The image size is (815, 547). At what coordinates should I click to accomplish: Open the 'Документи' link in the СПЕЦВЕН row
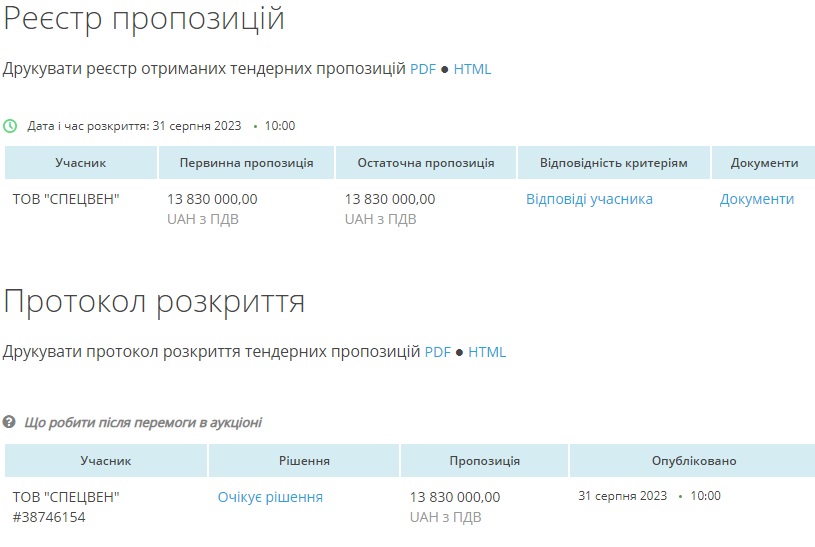click(x=756, y=199)
